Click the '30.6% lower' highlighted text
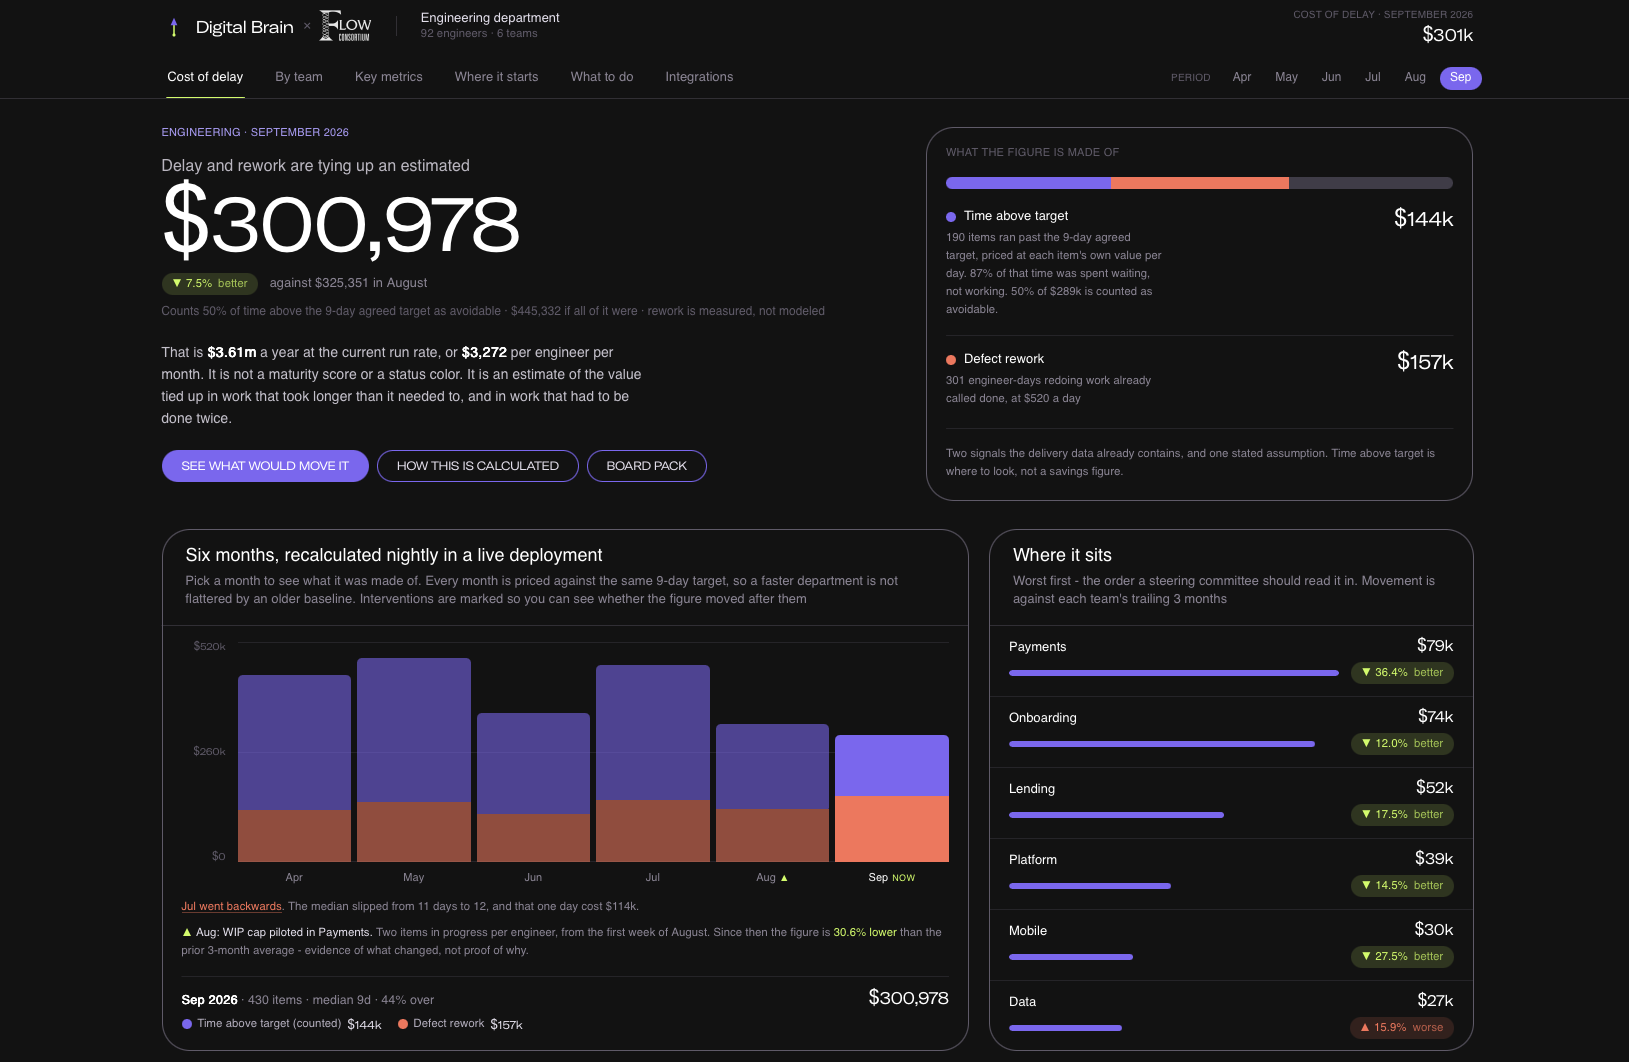1629x1062 pixels. [865, 932]
